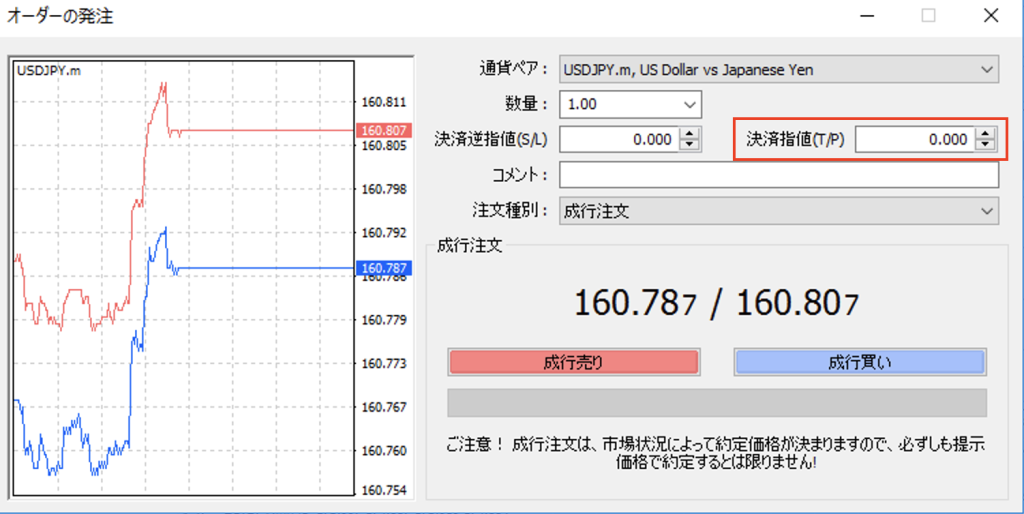Increase T/P with the up arrow
This screenshot has width=1024, height=514.
coord(986,135)
